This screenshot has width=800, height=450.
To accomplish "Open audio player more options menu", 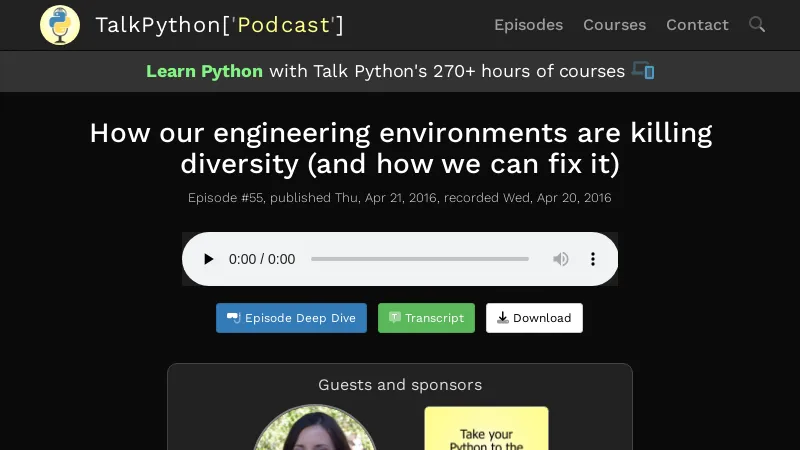I will click(592, 259).
